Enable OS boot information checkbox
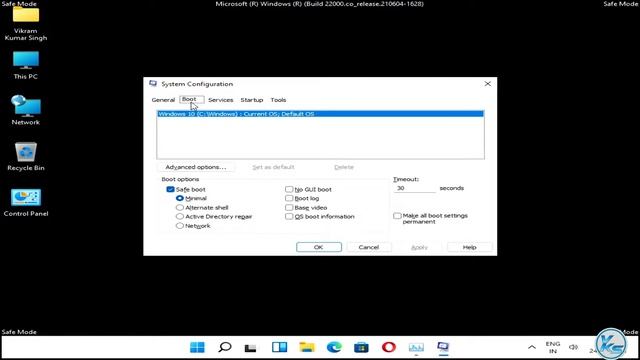The height and width of the screenshot is (360, 640). (x=289, y=216)
